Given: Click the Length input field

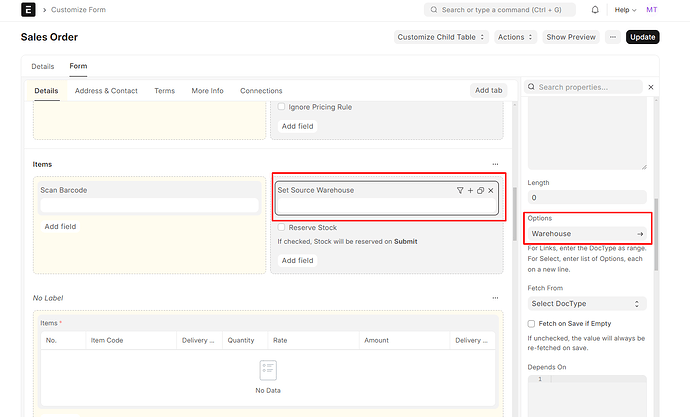Looking at the screenshot, I should click(587, 198).
